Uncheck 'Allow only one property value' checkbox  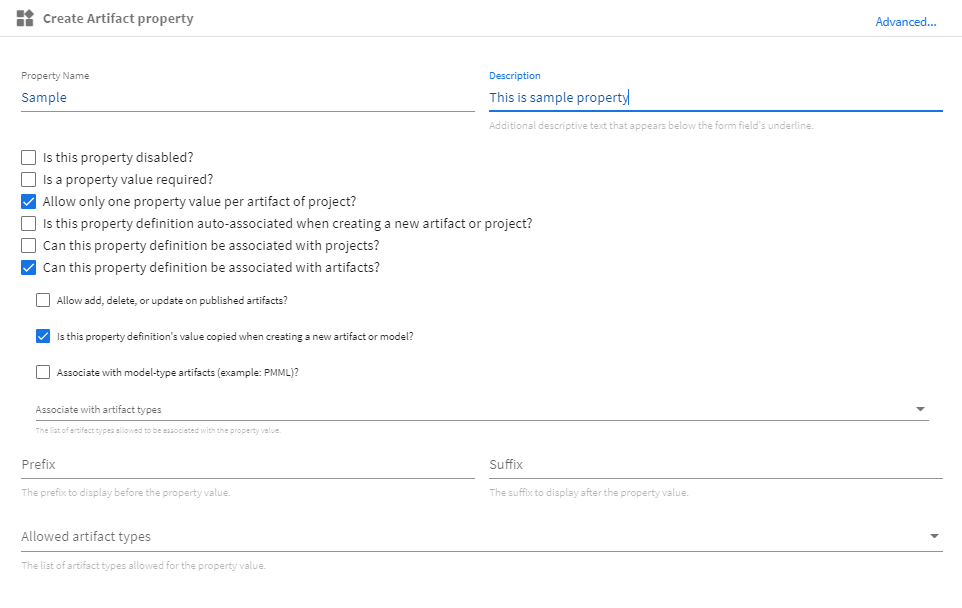point(29,202)
